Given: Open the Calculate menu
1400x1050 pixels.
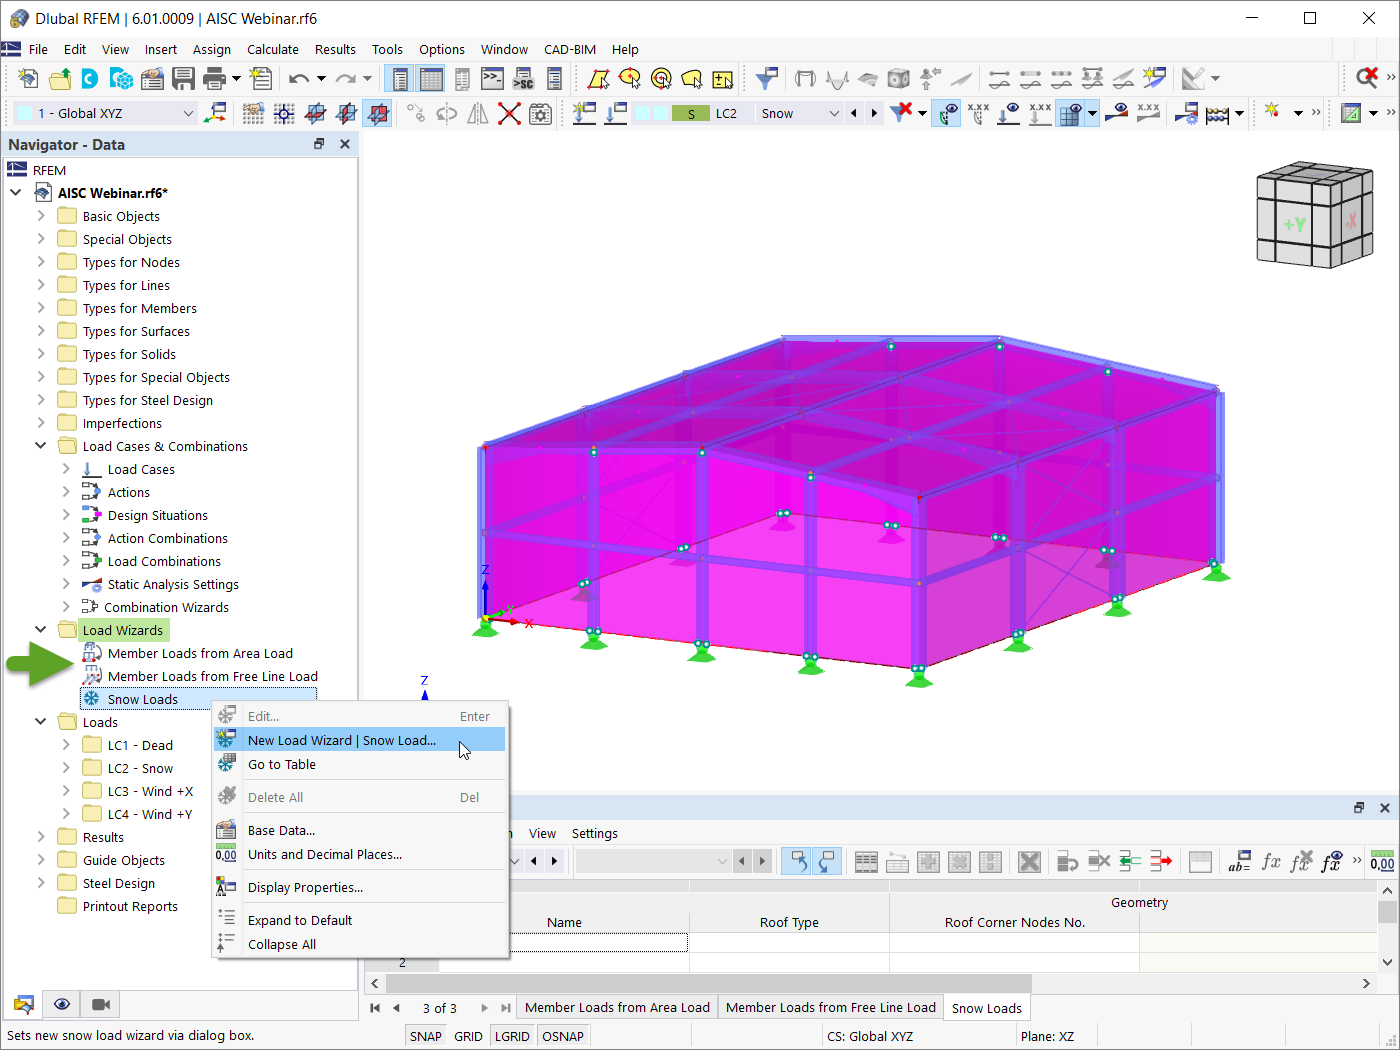Looking at the screenshot, I should click(x=273, y=49).
